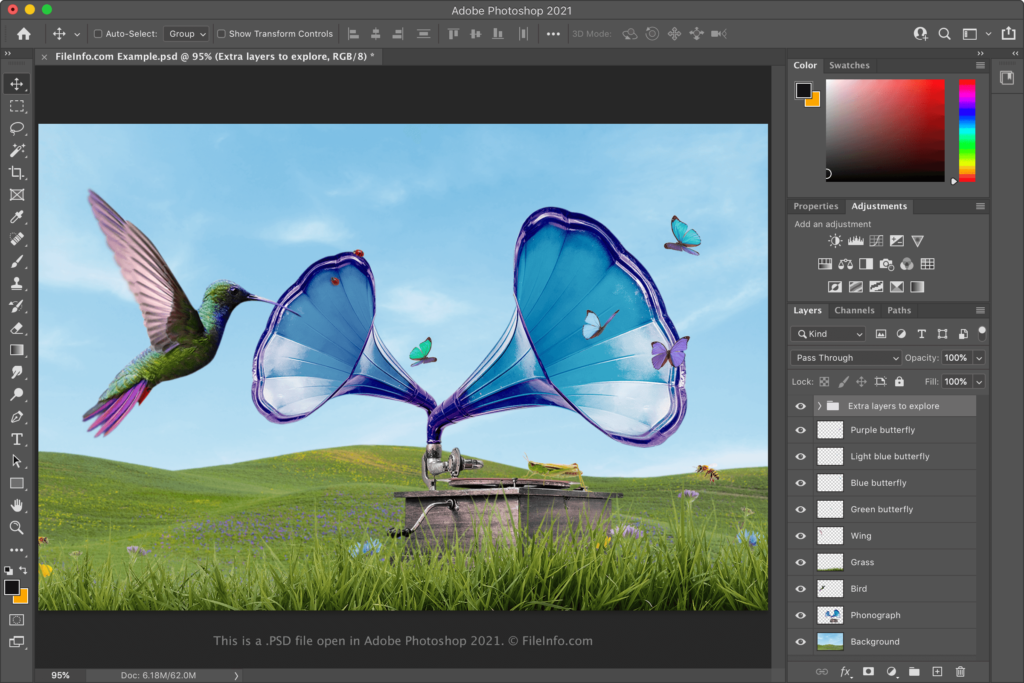The height and width of the screenshot is (683, 1024).
Task: Switch to the Channels tab
Action: coord(854,311)
